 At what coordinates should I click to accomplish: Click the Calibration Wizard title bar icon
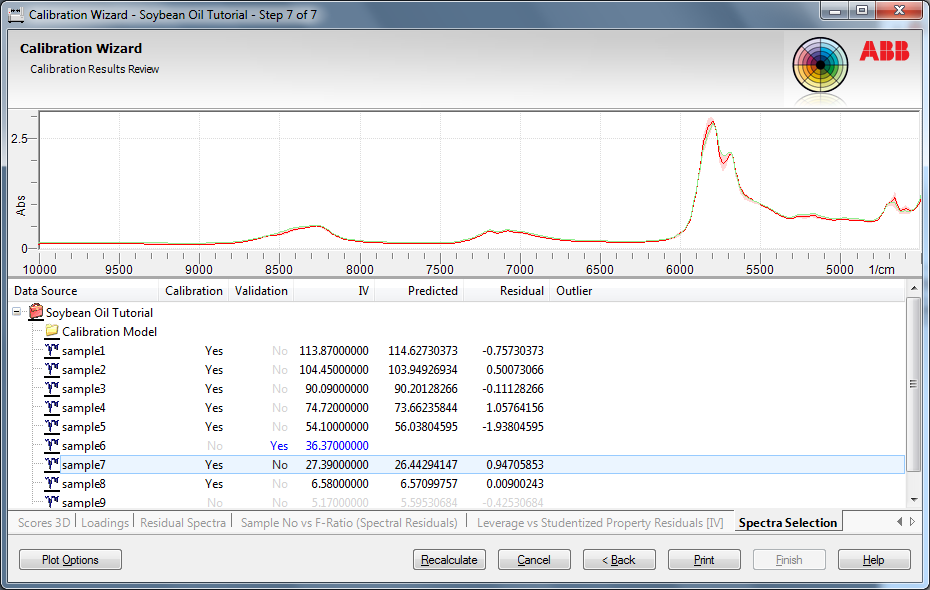[16, 15]
